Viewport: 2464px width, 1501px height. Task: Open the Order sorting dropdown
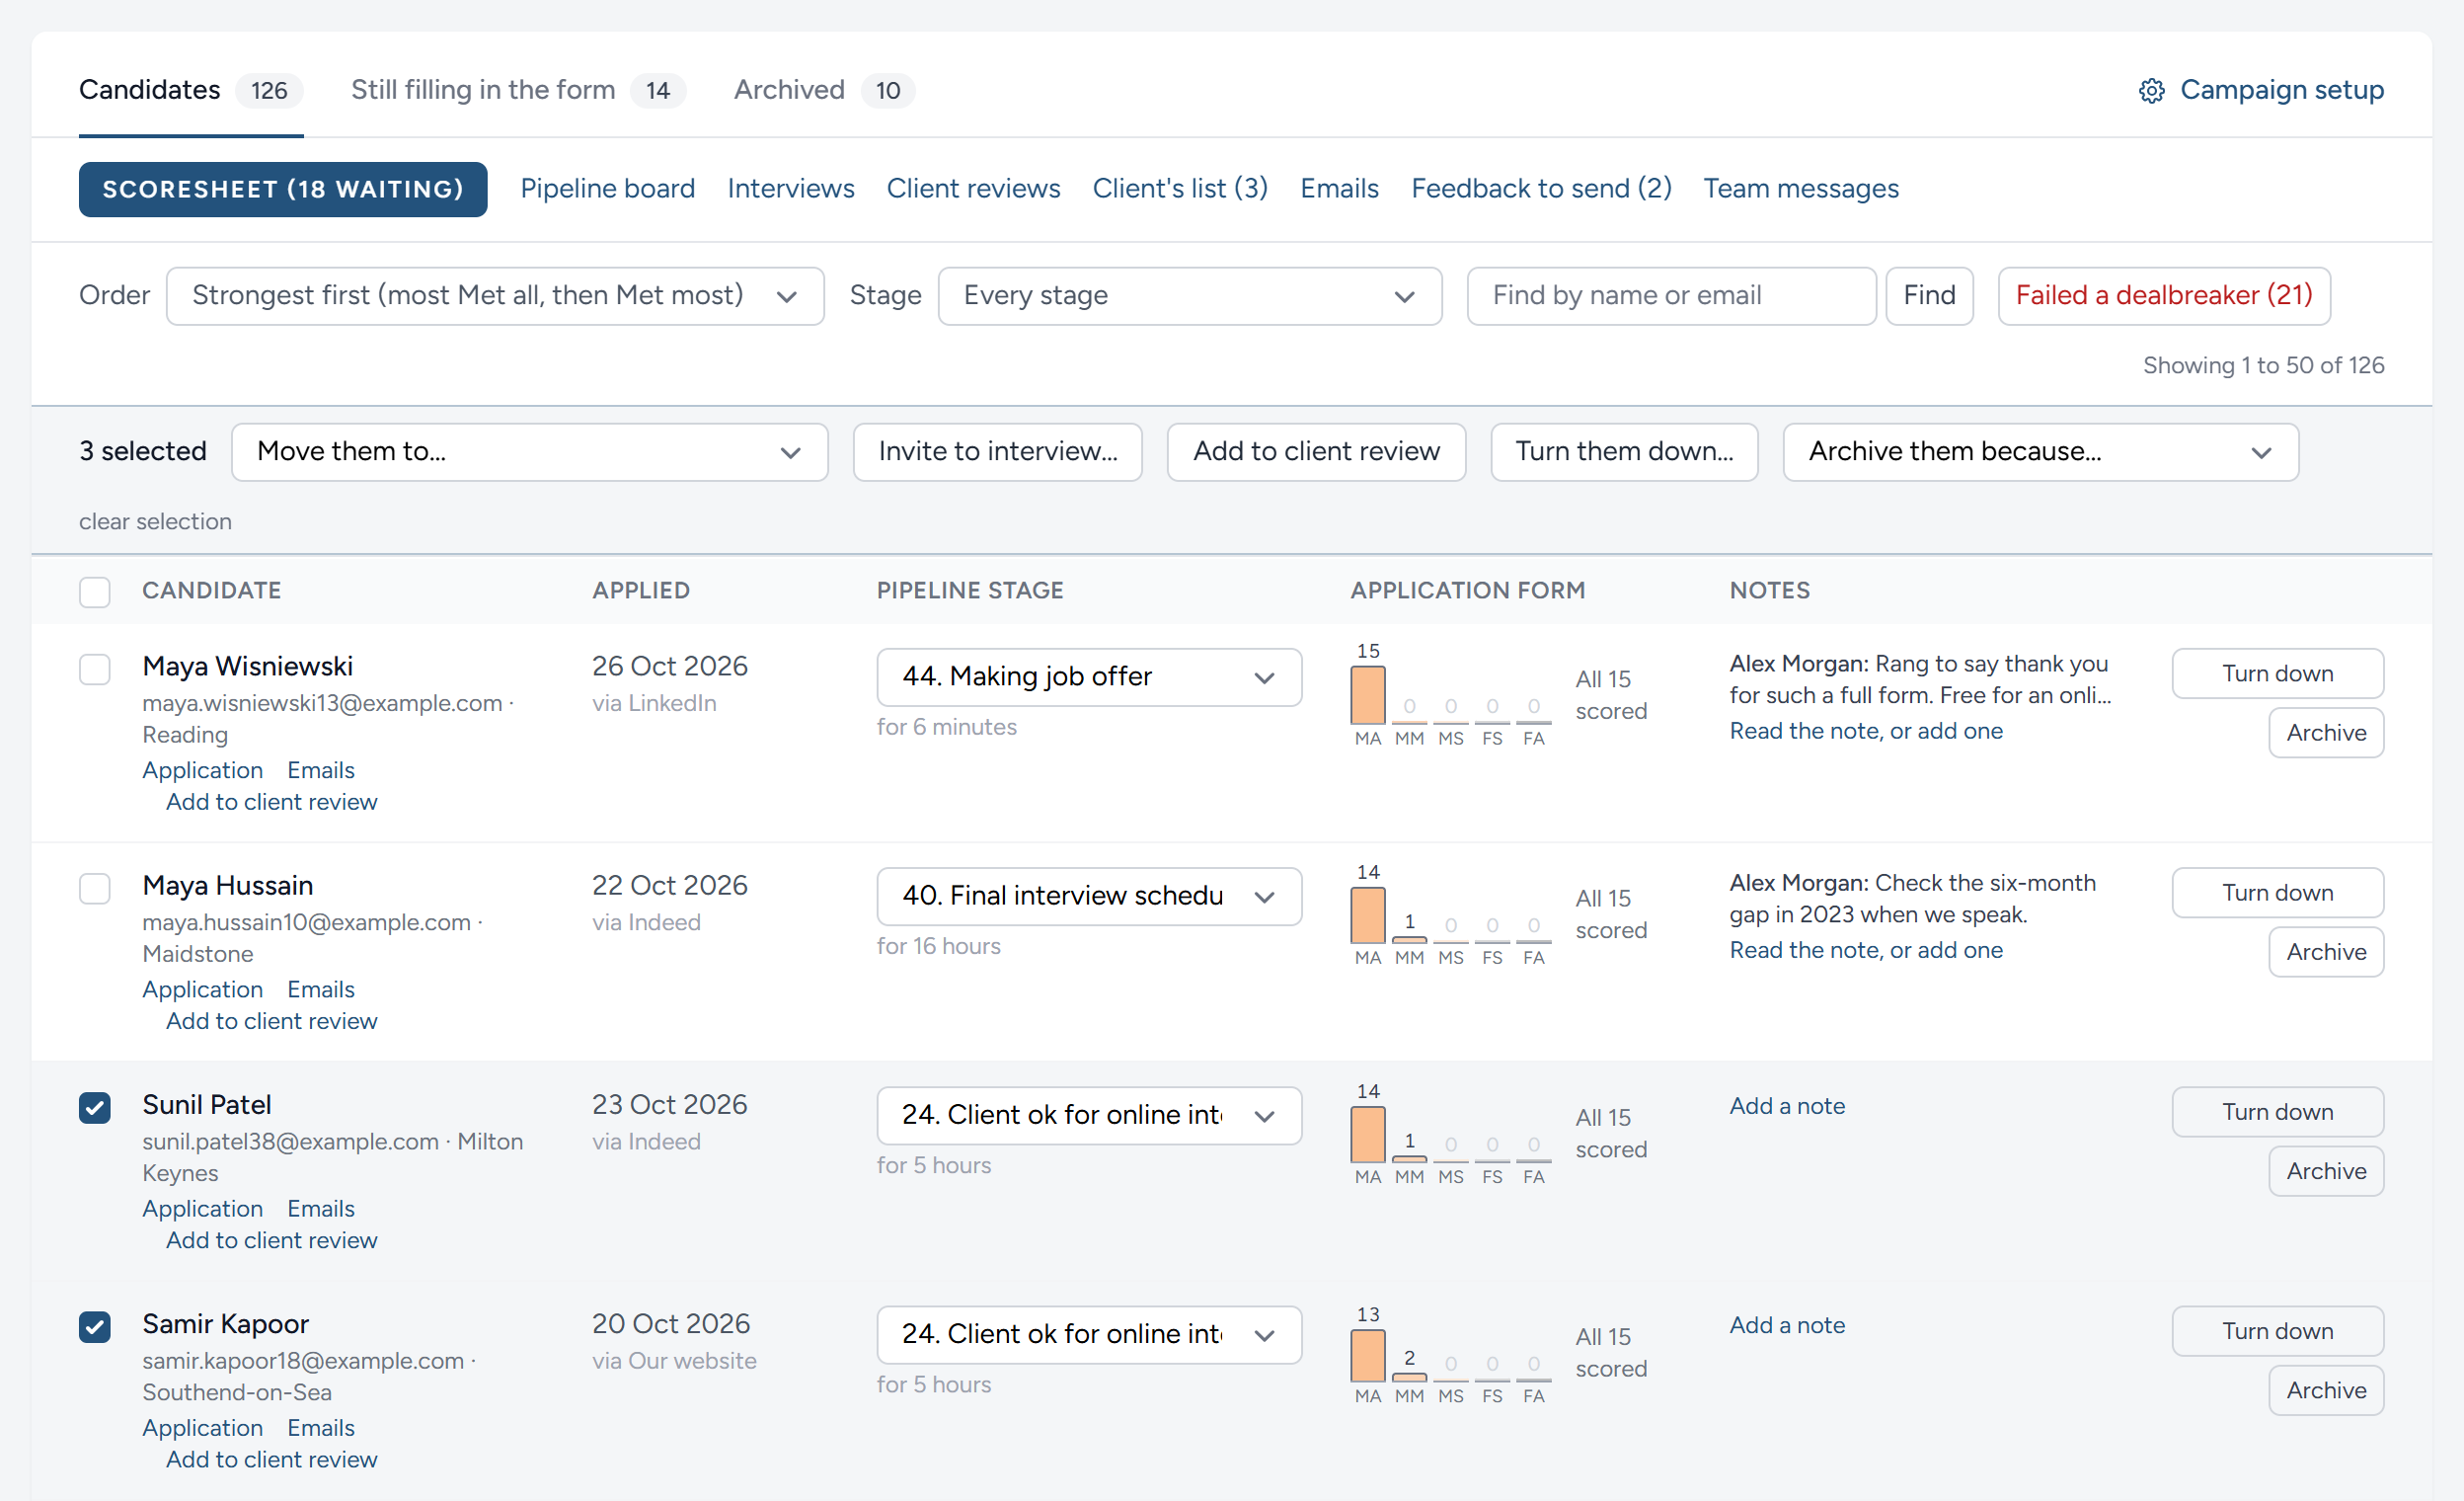tap(495, 295)
